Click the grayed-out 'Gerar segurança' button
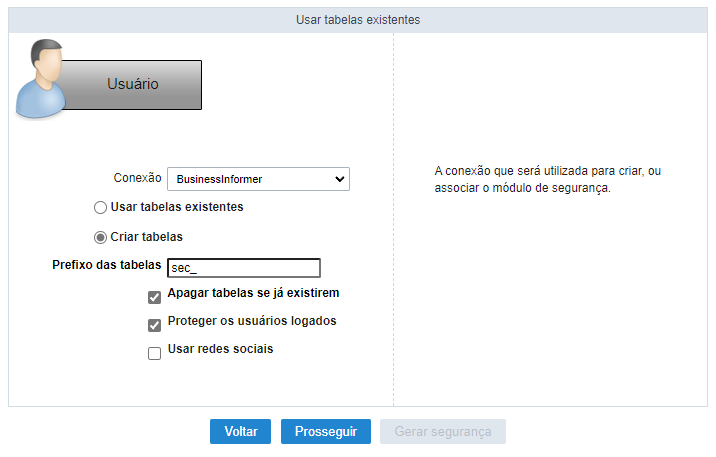The width and height of the screenshot is (716, 457). 443,431
